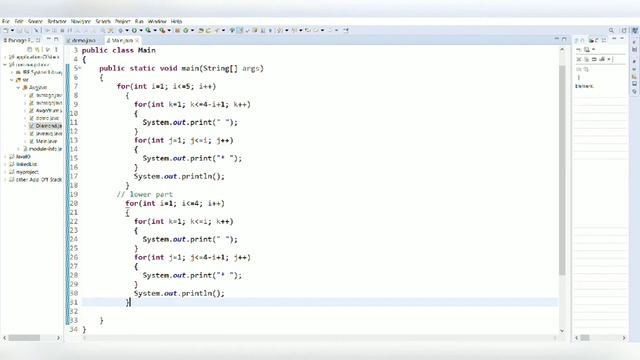640x360 pixels.
Task: Open the Window menu
Action: point(157,21)
